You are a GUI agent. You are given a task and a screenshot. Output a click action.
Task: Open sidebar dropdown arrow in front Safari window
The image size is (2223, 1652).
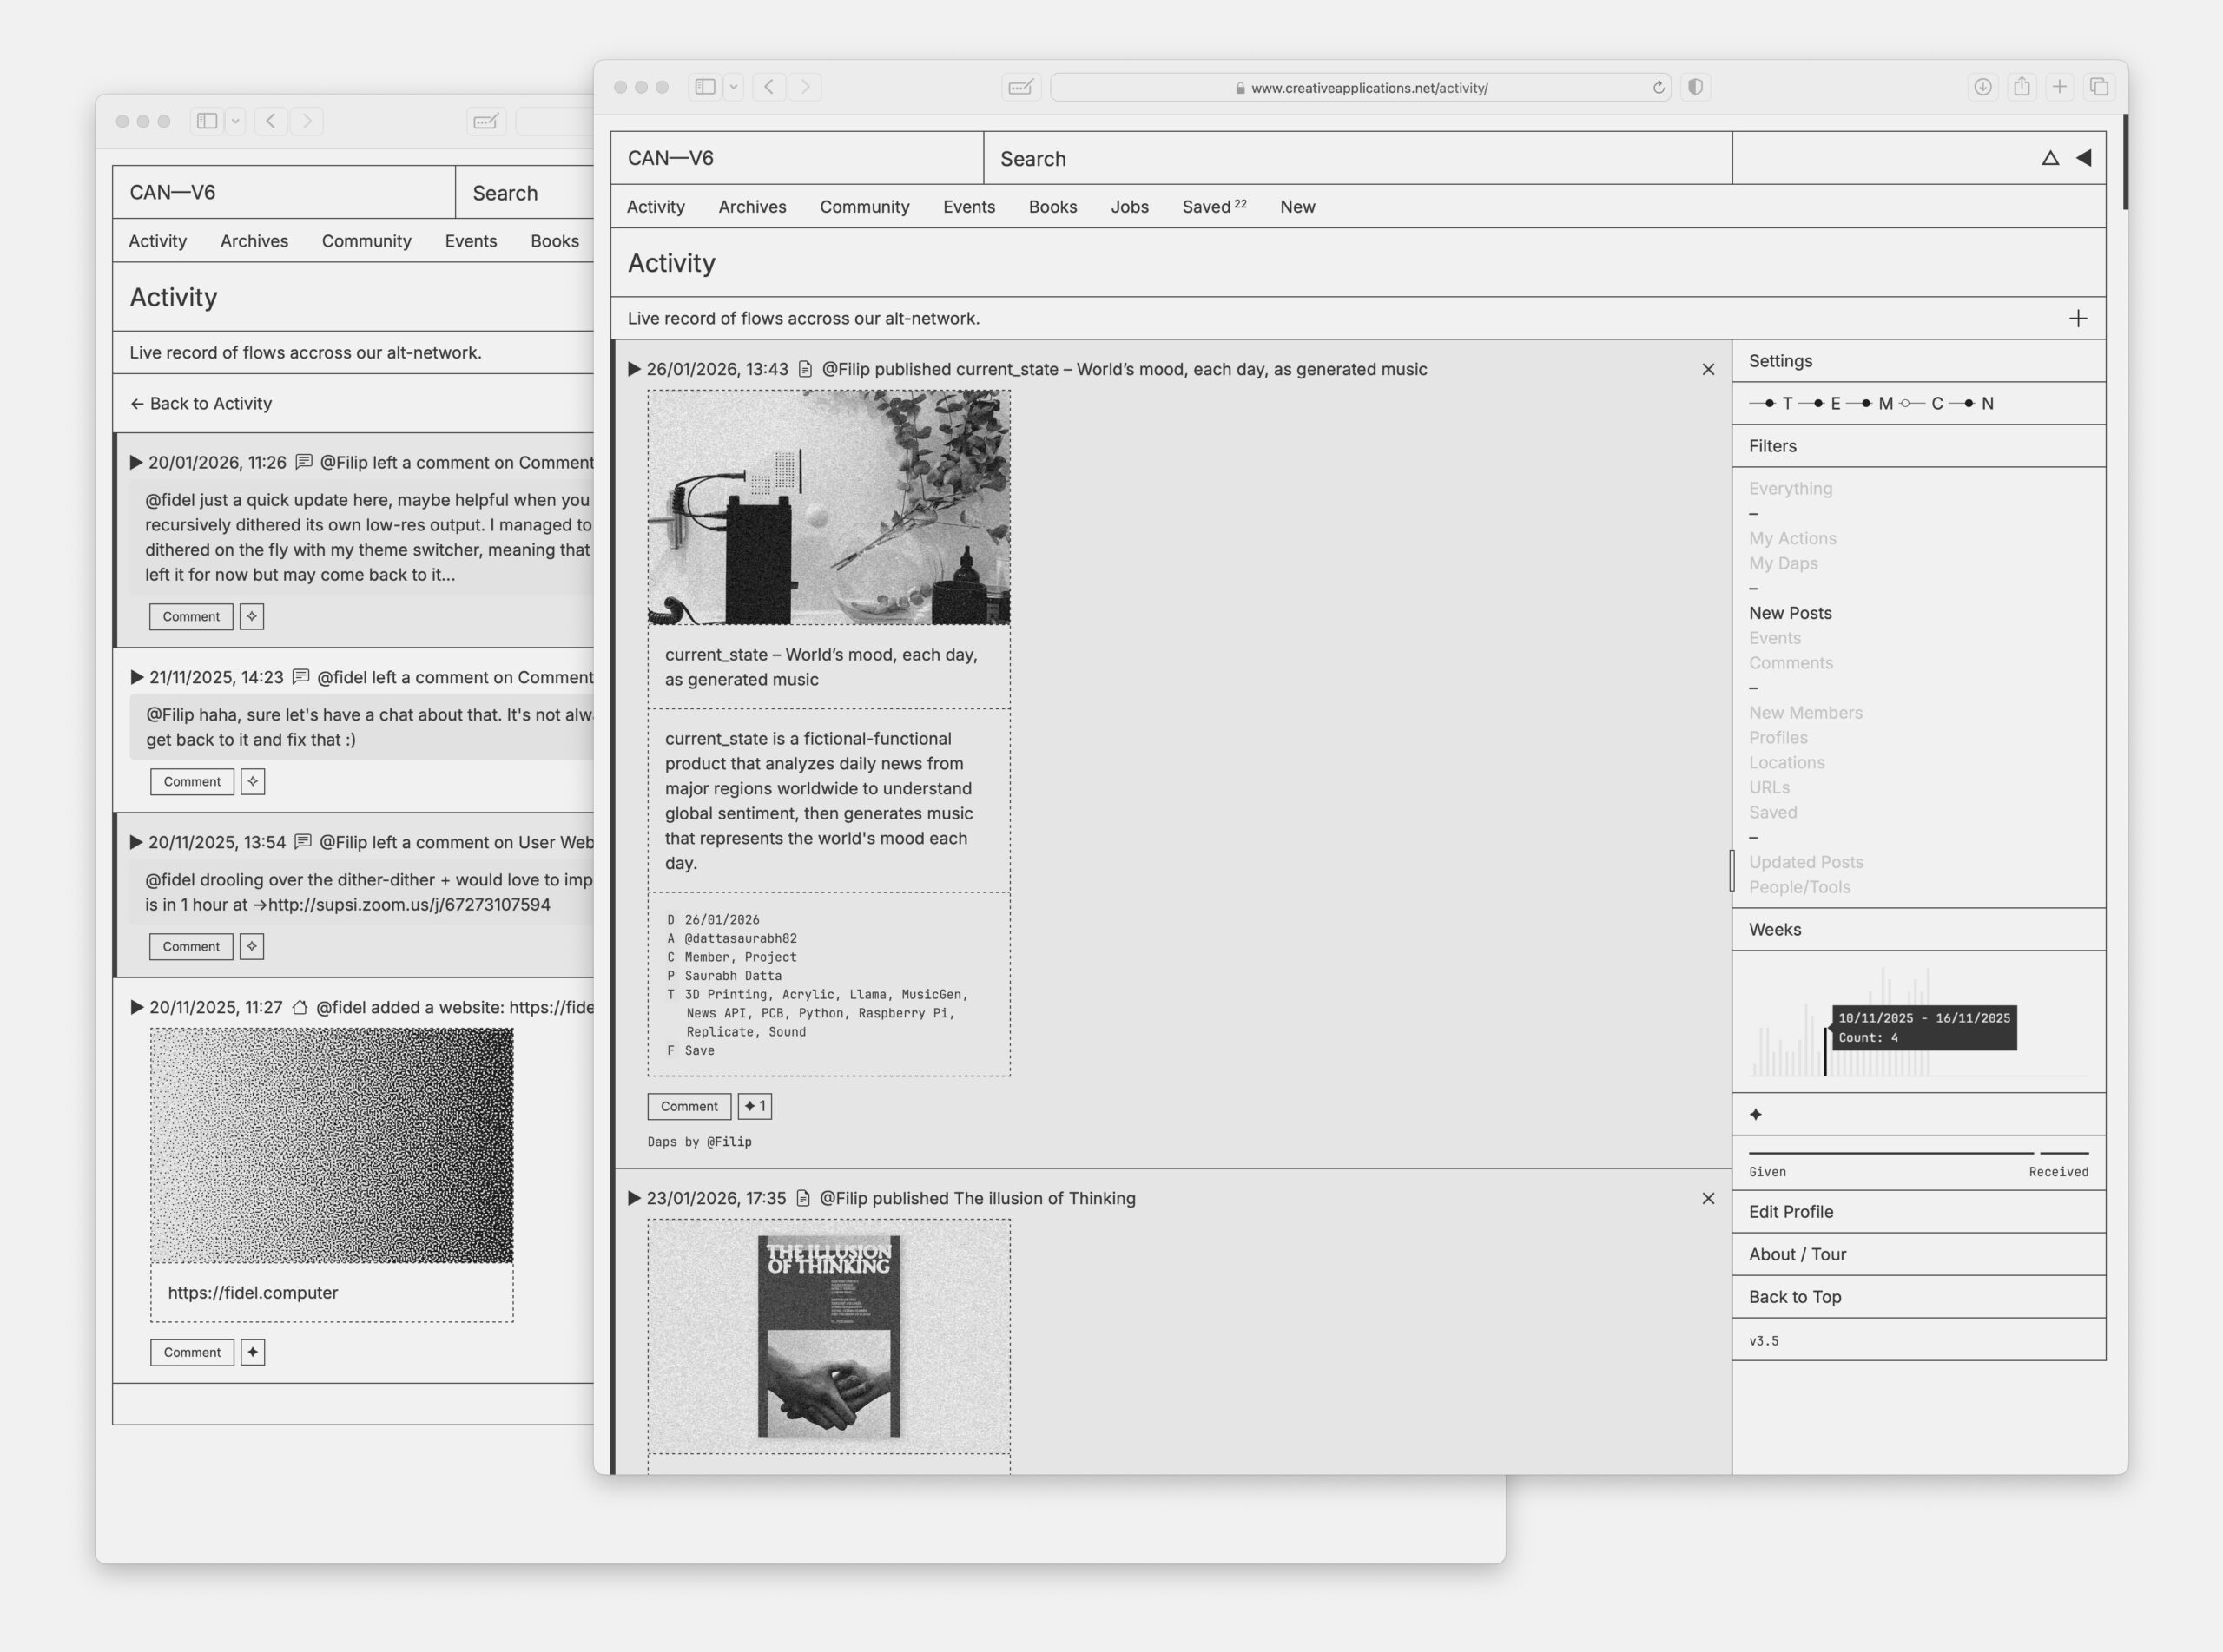[734, 87]
